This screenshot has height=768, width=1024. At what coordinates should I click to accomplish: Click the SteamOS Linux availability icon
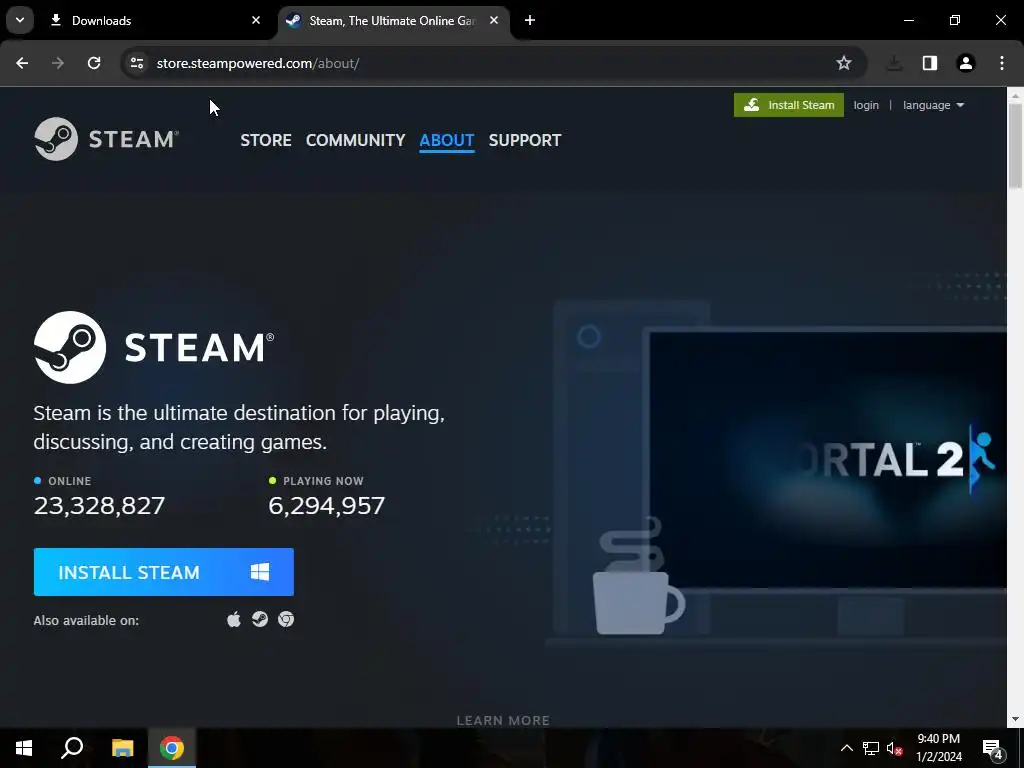260,619
